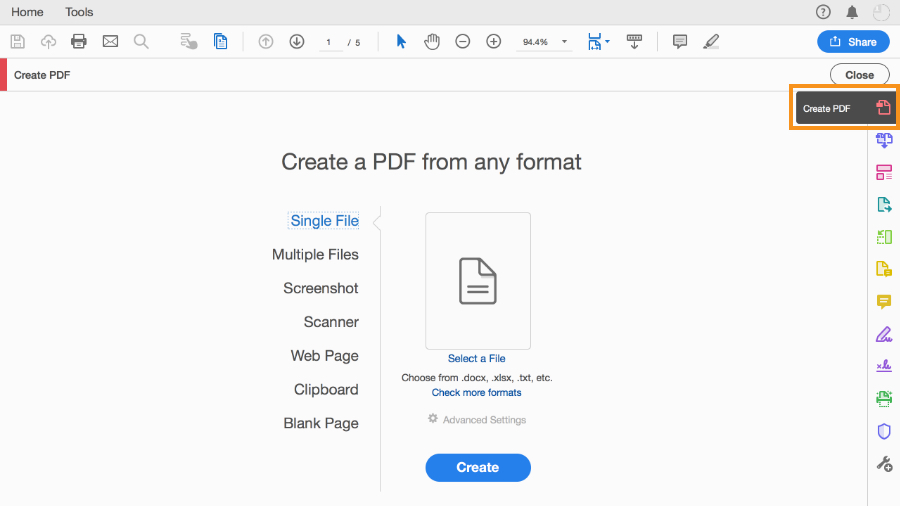The height and width of the screenshot is (506, 900).
Task: Click the blue Create button
Action: click(478, 468)
